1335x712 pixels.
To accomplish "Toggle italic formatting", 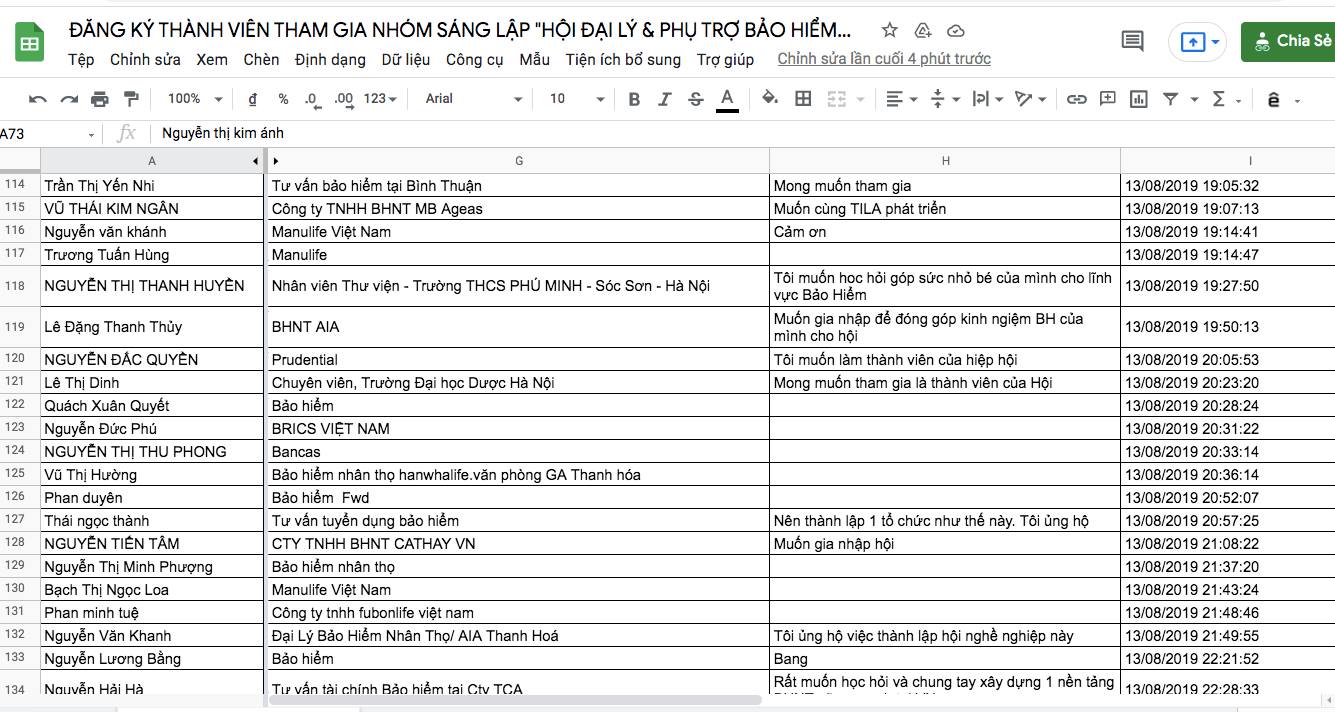I will click(664, 99).
